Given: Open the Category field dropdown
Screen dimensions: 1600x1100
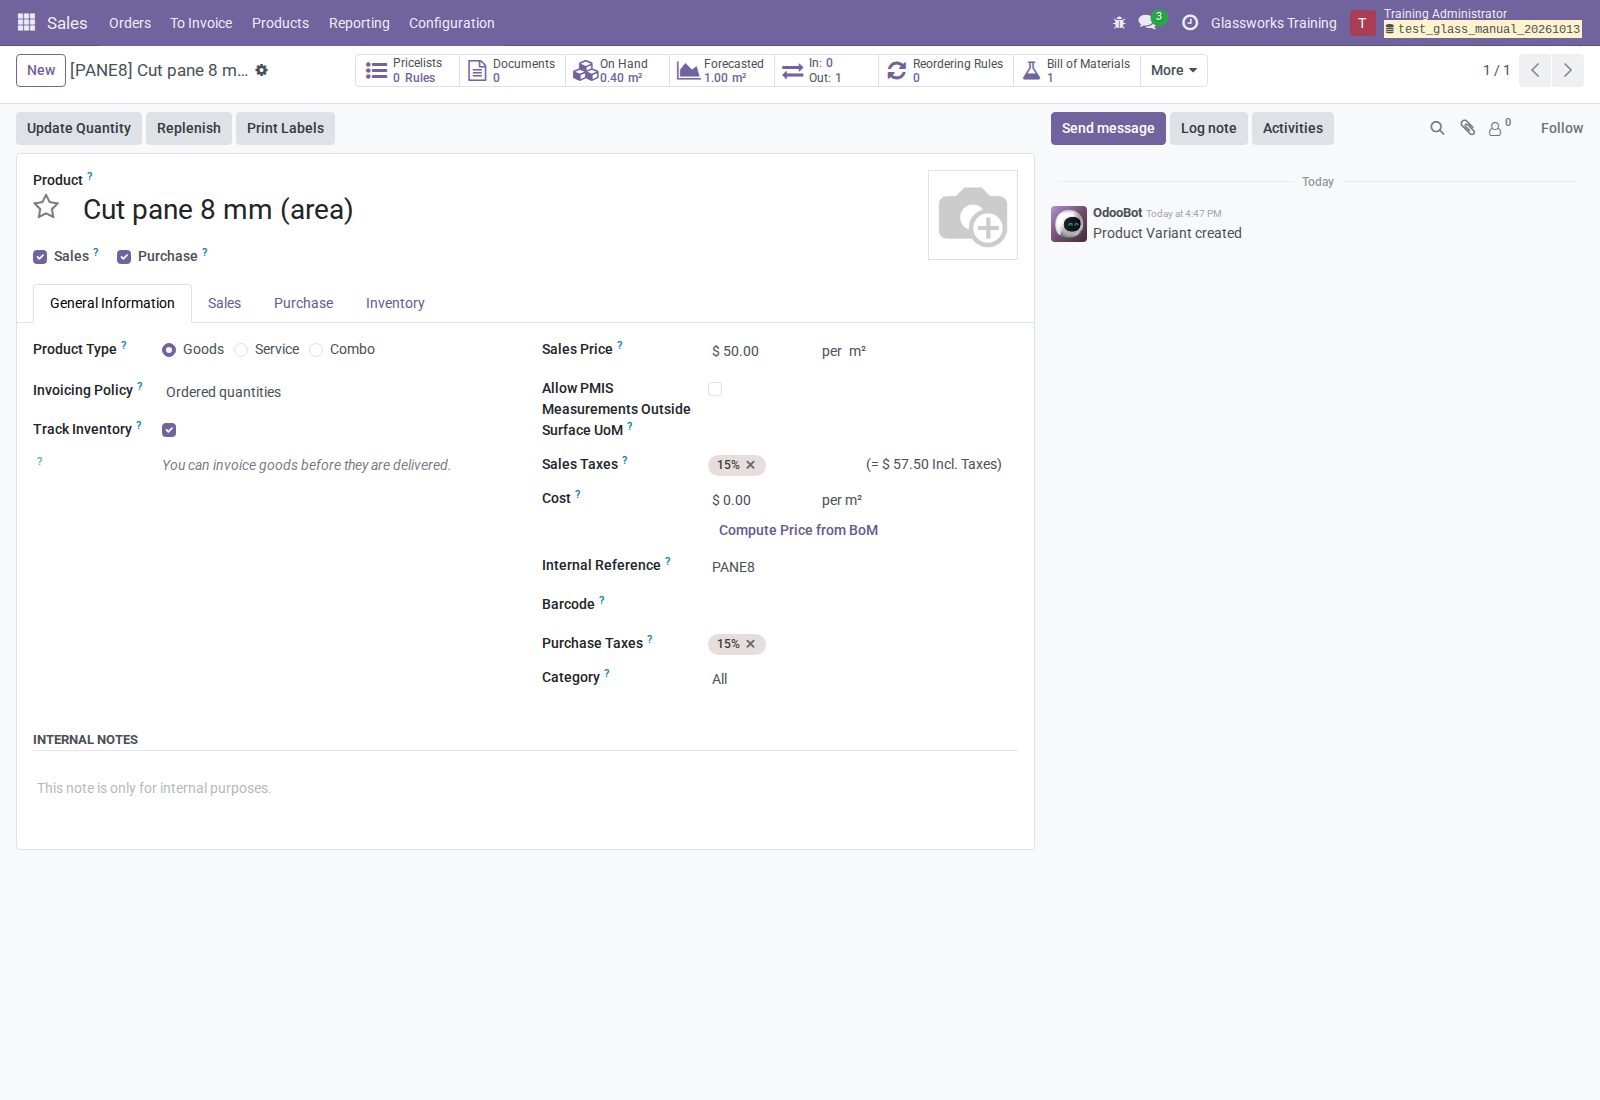Looking at the screenshot, I should click(x=863, y=679).
